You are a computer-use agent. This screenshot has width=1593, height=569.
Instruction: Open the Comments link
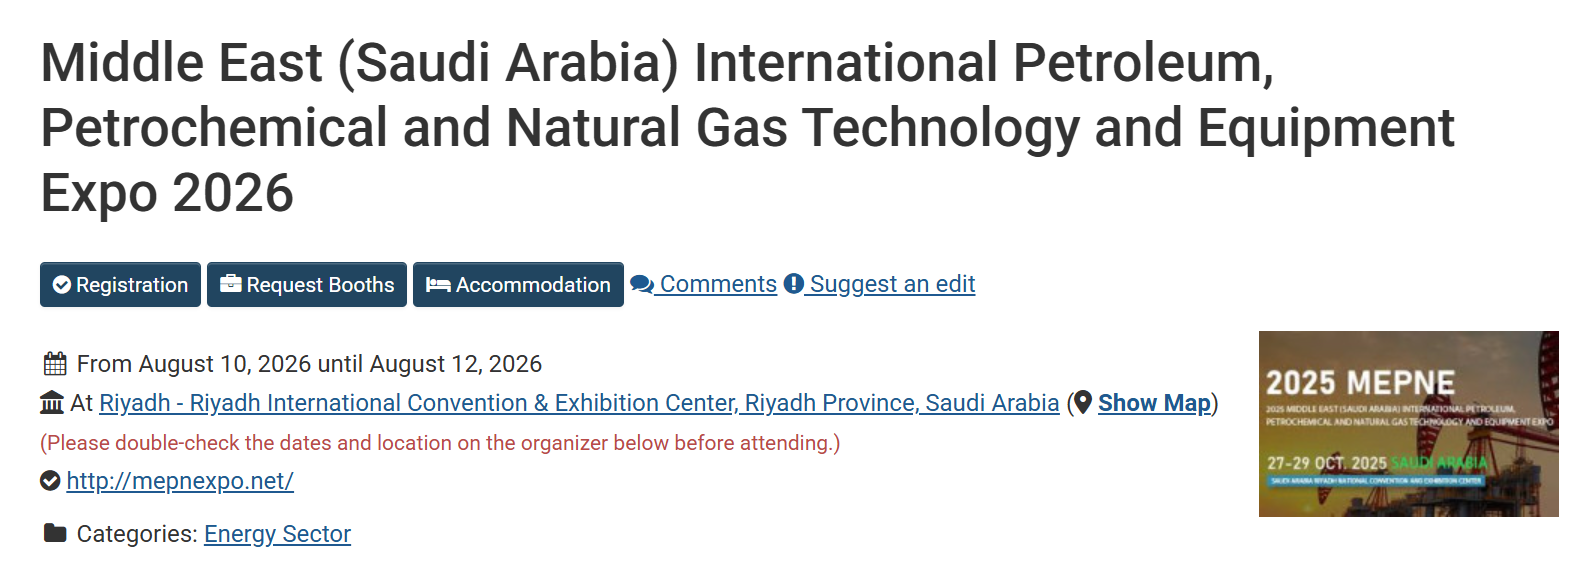[718, 284]
